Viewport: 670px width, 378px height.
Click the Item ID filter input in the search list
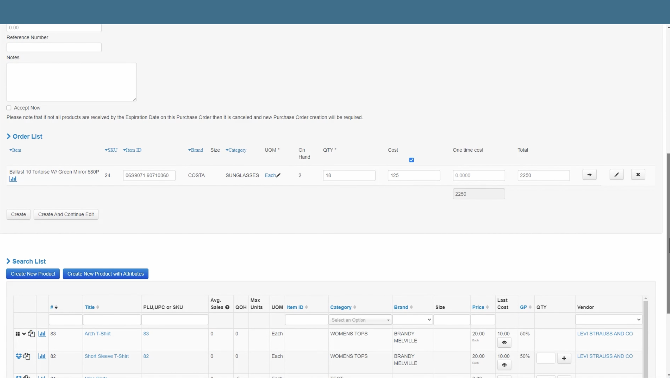coord(306,320)
